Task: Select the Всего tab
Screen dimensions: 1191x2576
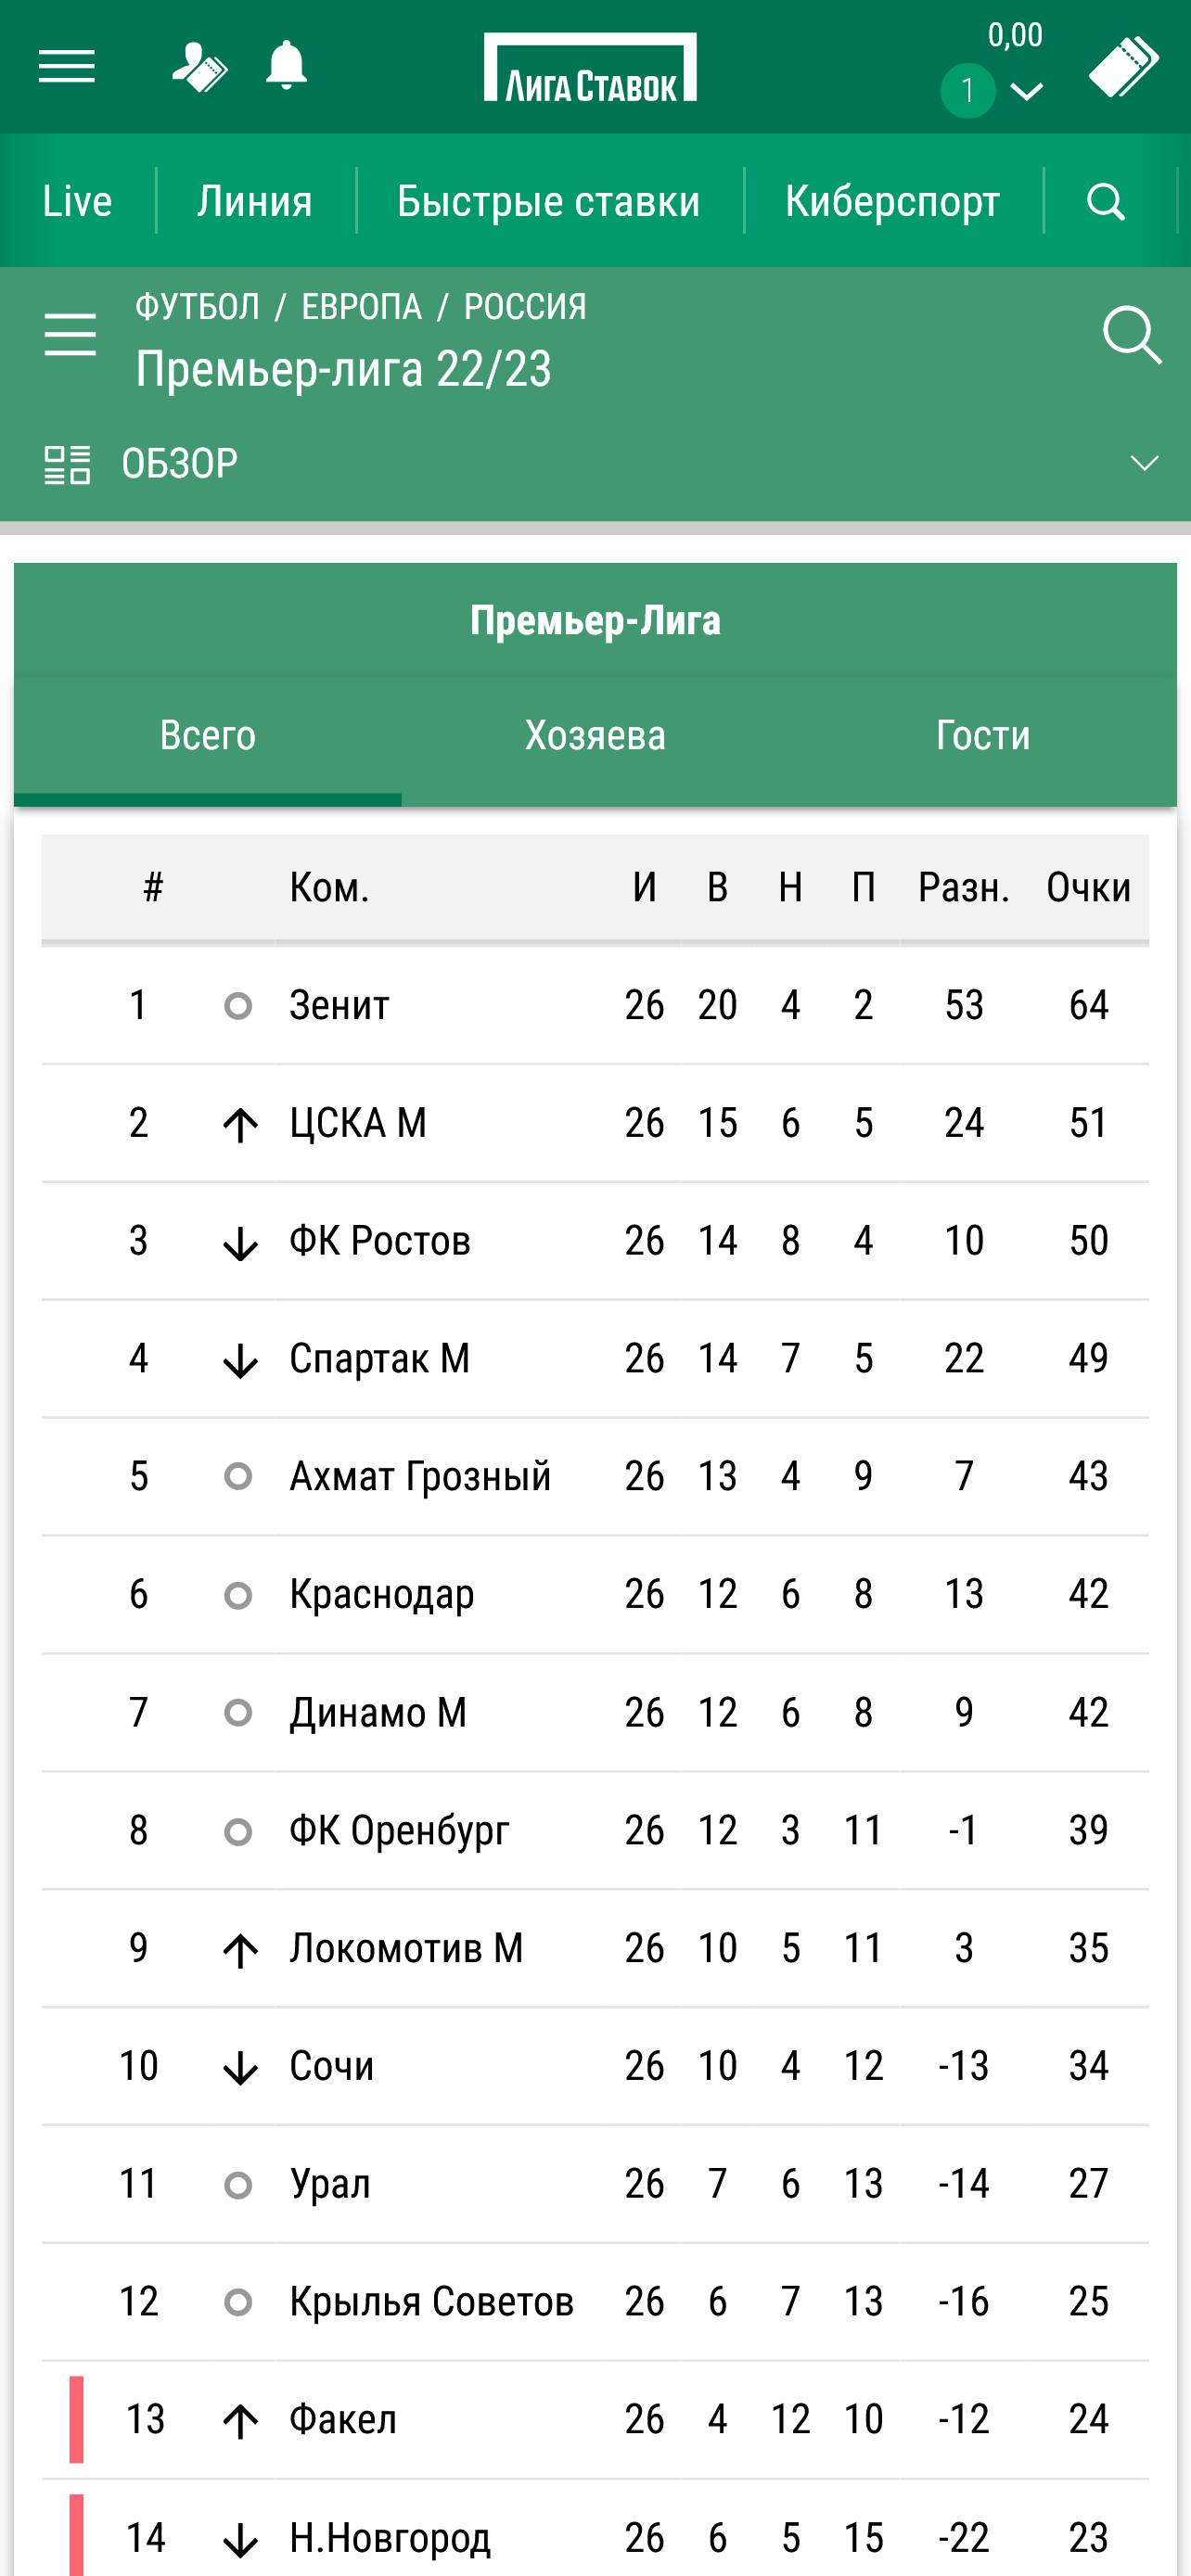Action: 208,736
